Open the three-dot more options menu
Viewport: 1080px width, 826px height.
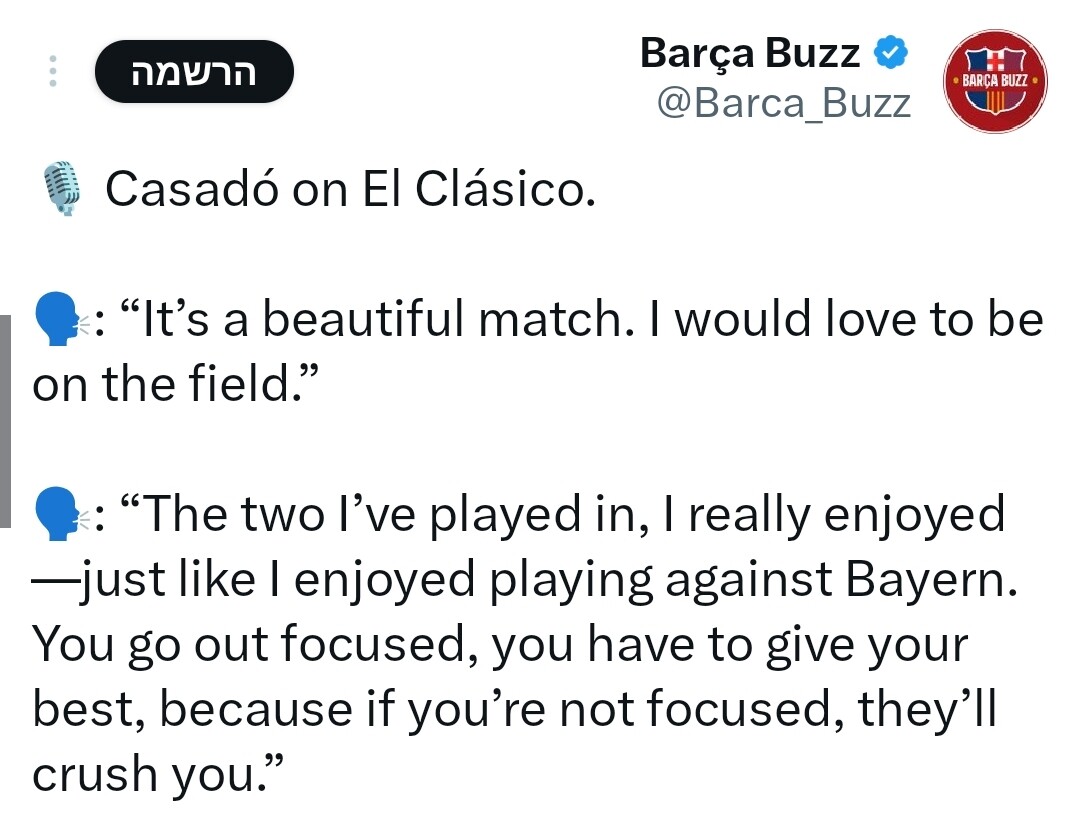coord(53,71)
